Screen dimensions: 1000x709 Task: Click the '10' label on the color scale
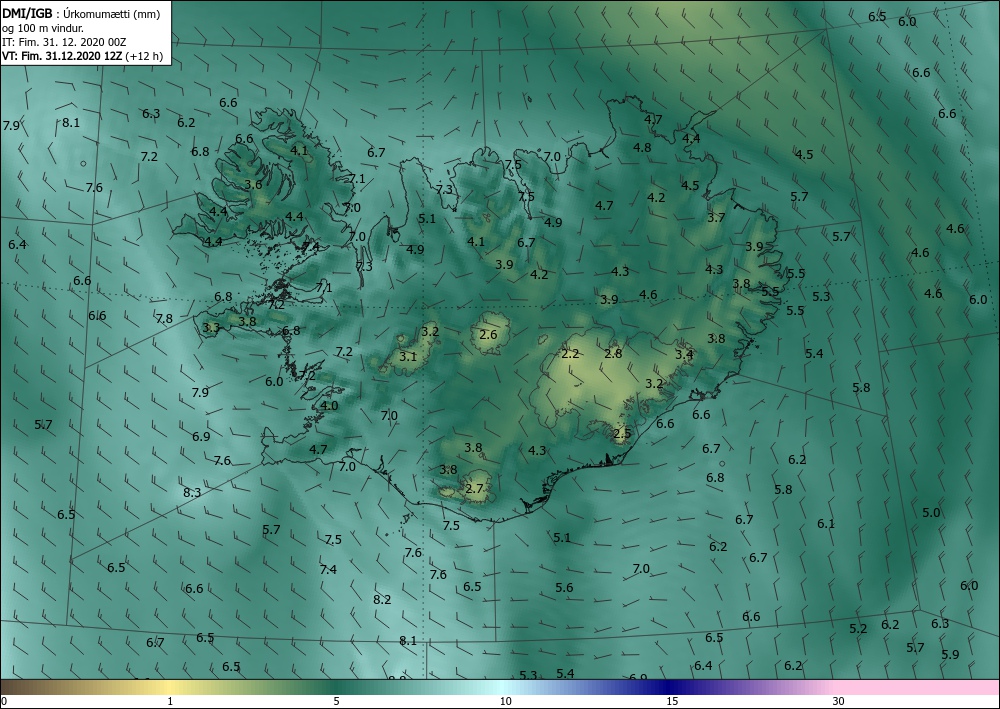(505, 701)
